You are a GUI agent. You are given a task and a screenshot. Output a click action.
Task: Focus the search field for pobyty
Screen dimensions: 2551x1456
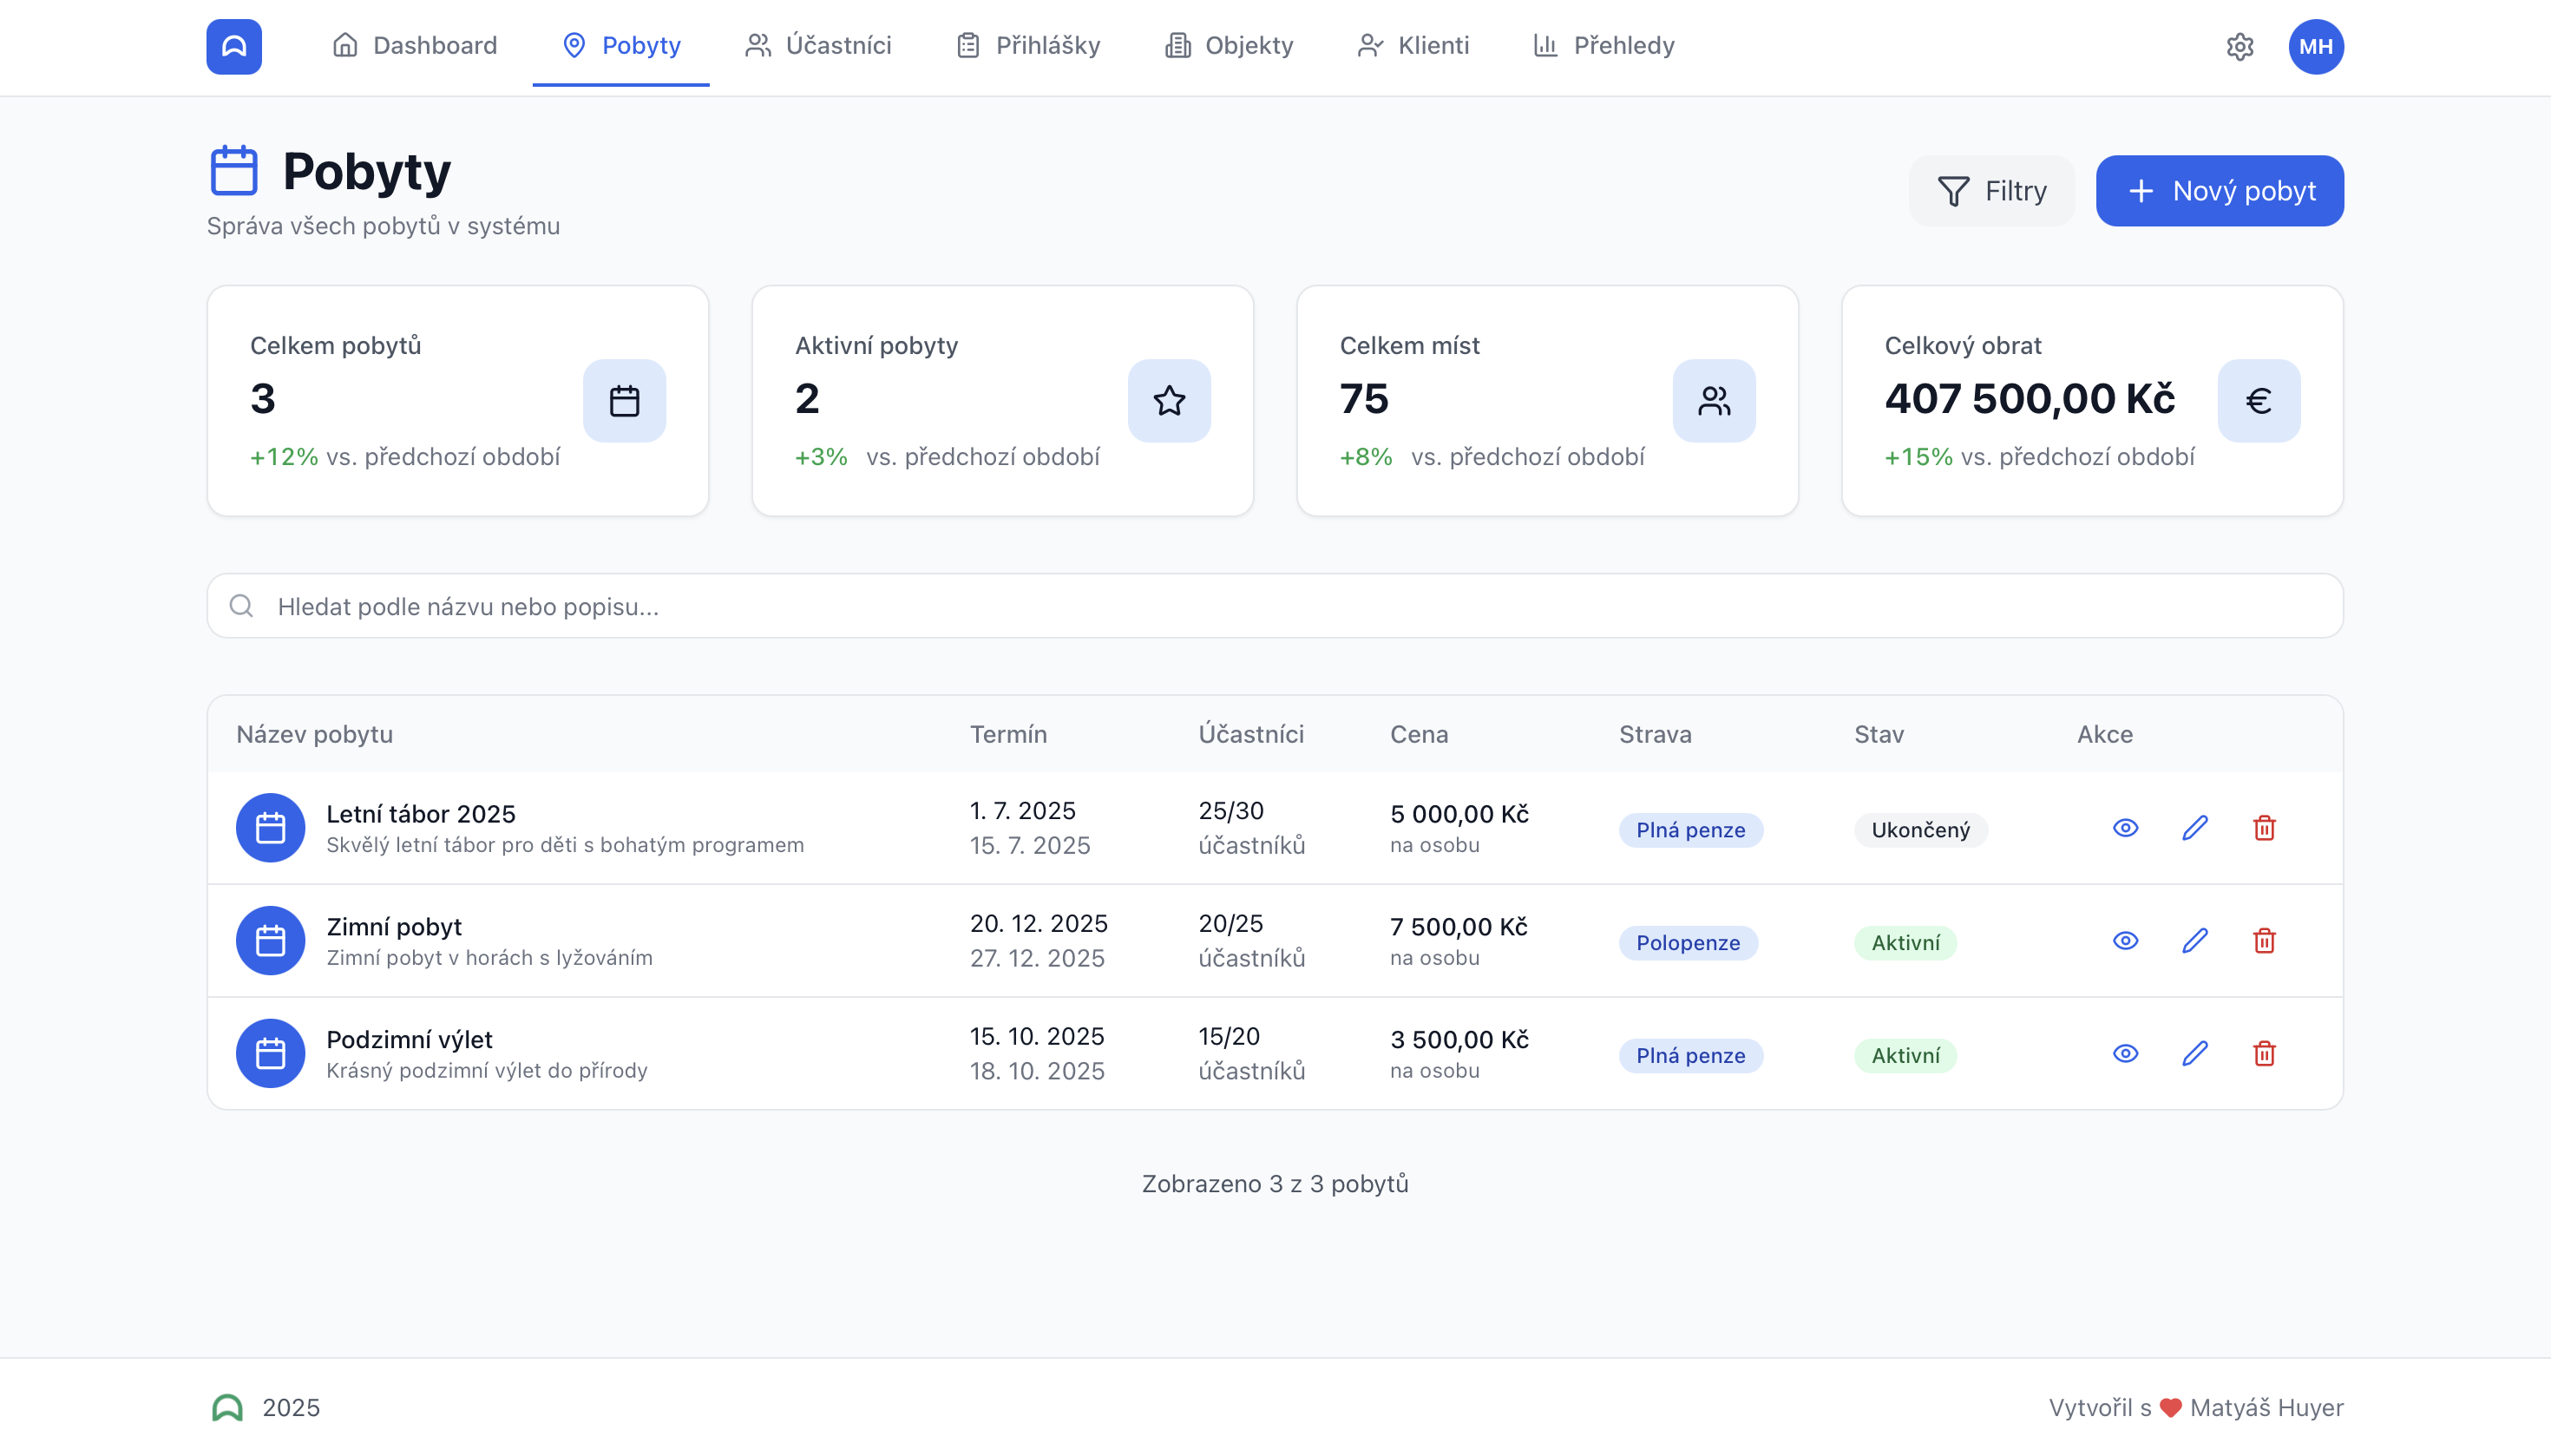tap(1275, 607)
